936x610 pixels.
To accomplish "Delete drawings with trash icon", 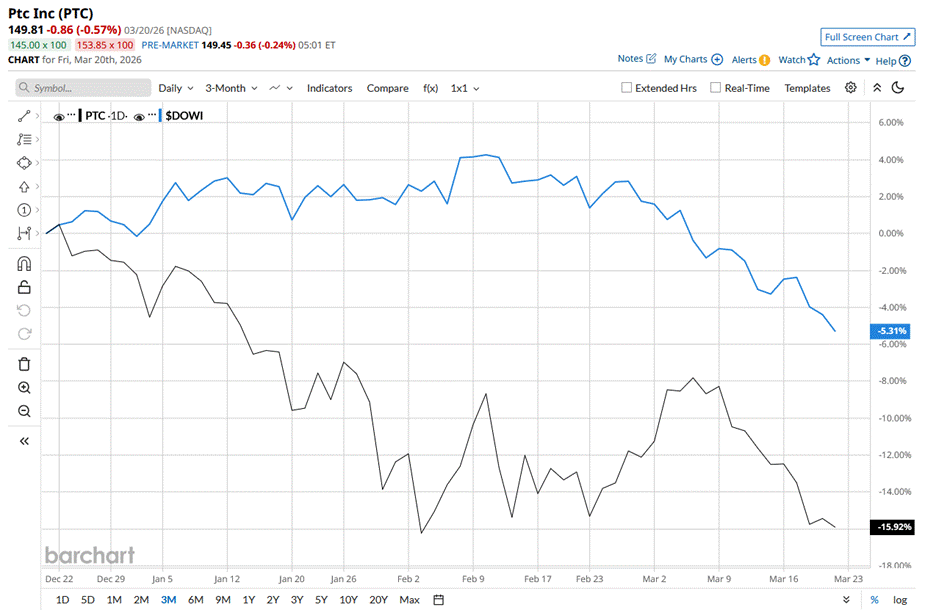I will tap(24, 364).
